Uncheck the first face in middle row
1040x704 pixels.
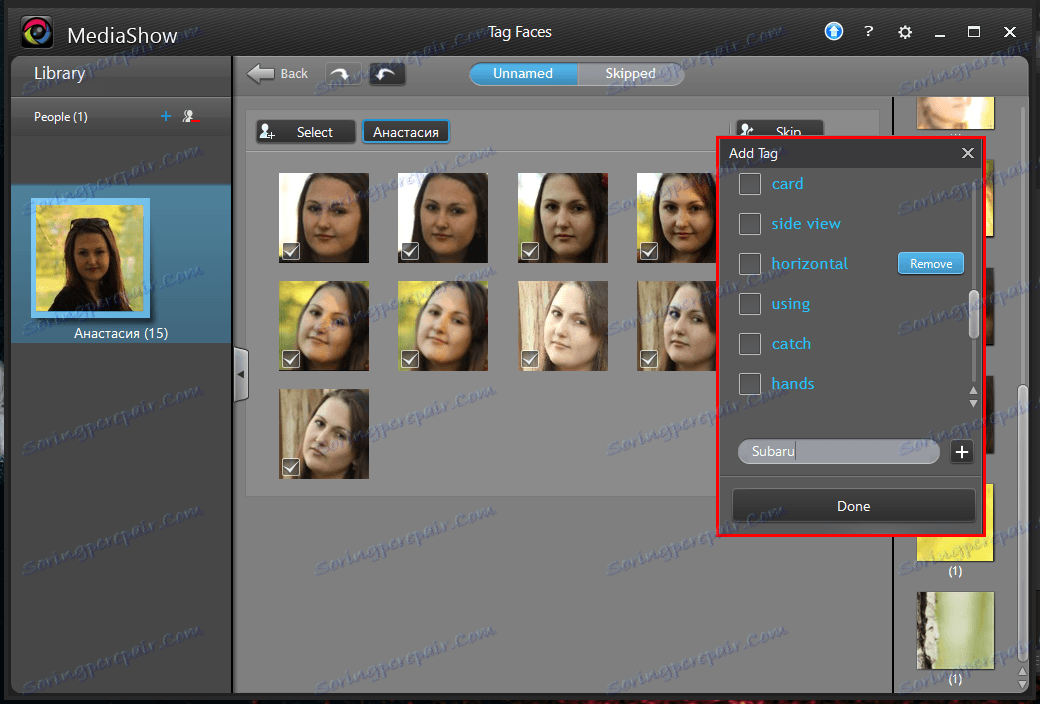pyautogui.click(x=291, y=359)
